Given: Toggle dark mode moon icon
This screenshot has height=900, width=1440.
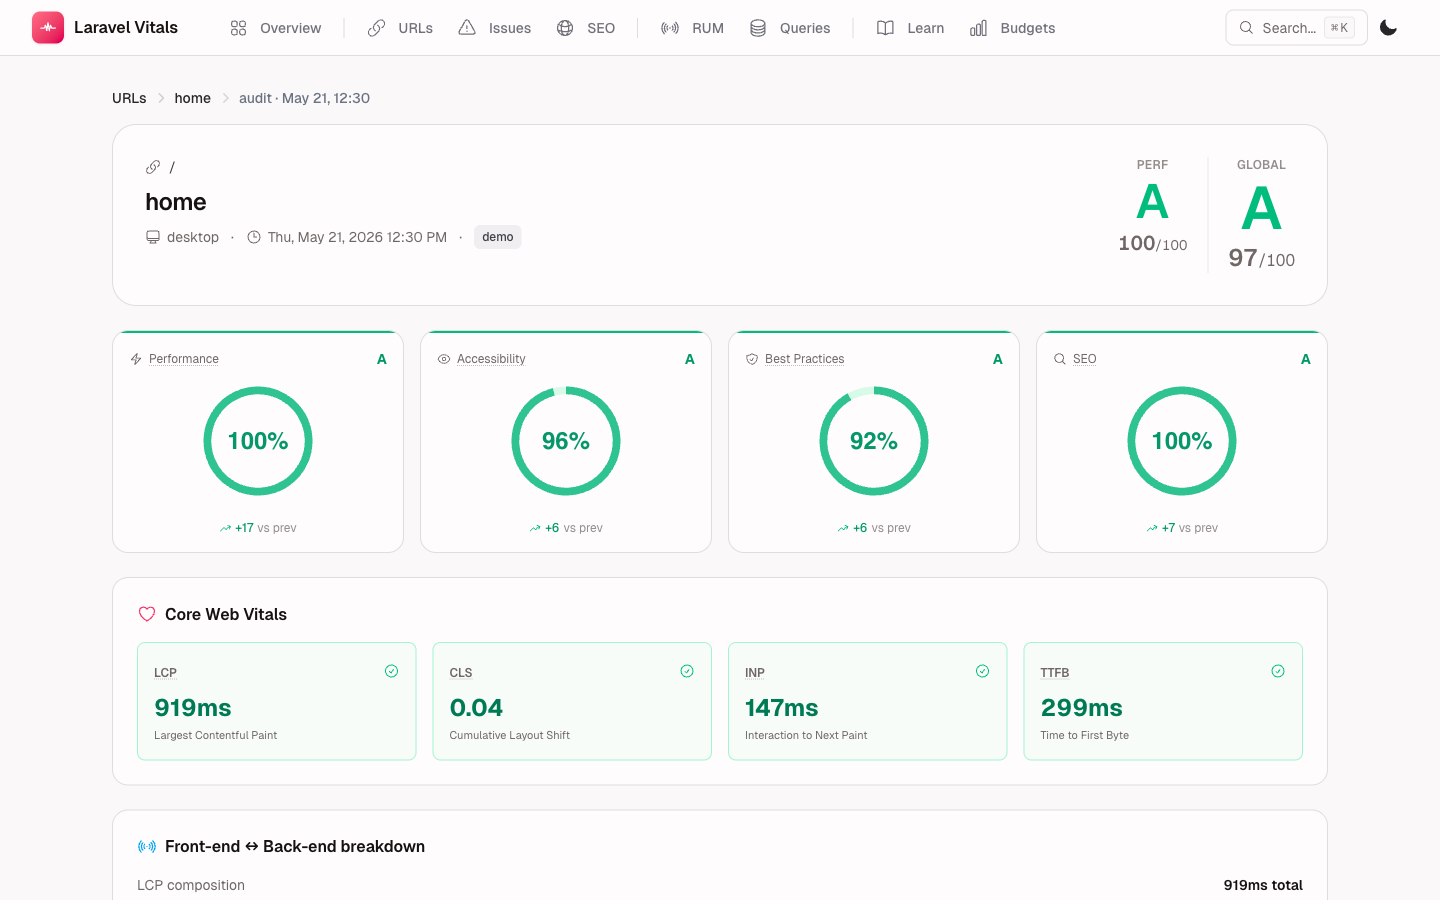Looking at the screenshot, I should pyautogui.click(x=1388, y=28).
